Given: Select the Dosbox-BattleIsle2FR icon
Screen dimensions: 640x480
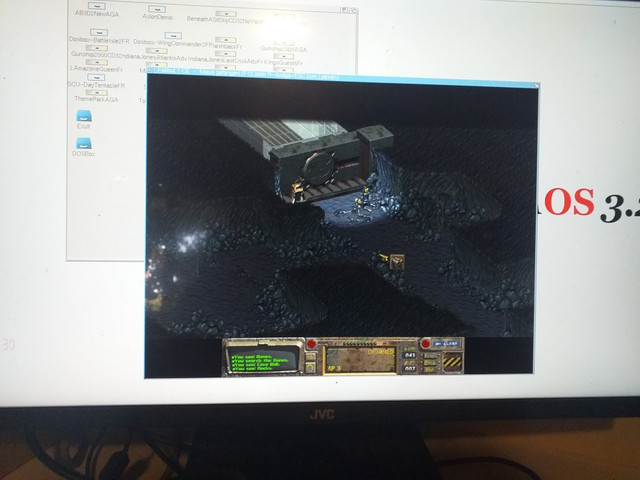Looking at the screenshot, I should pos(99,36).
